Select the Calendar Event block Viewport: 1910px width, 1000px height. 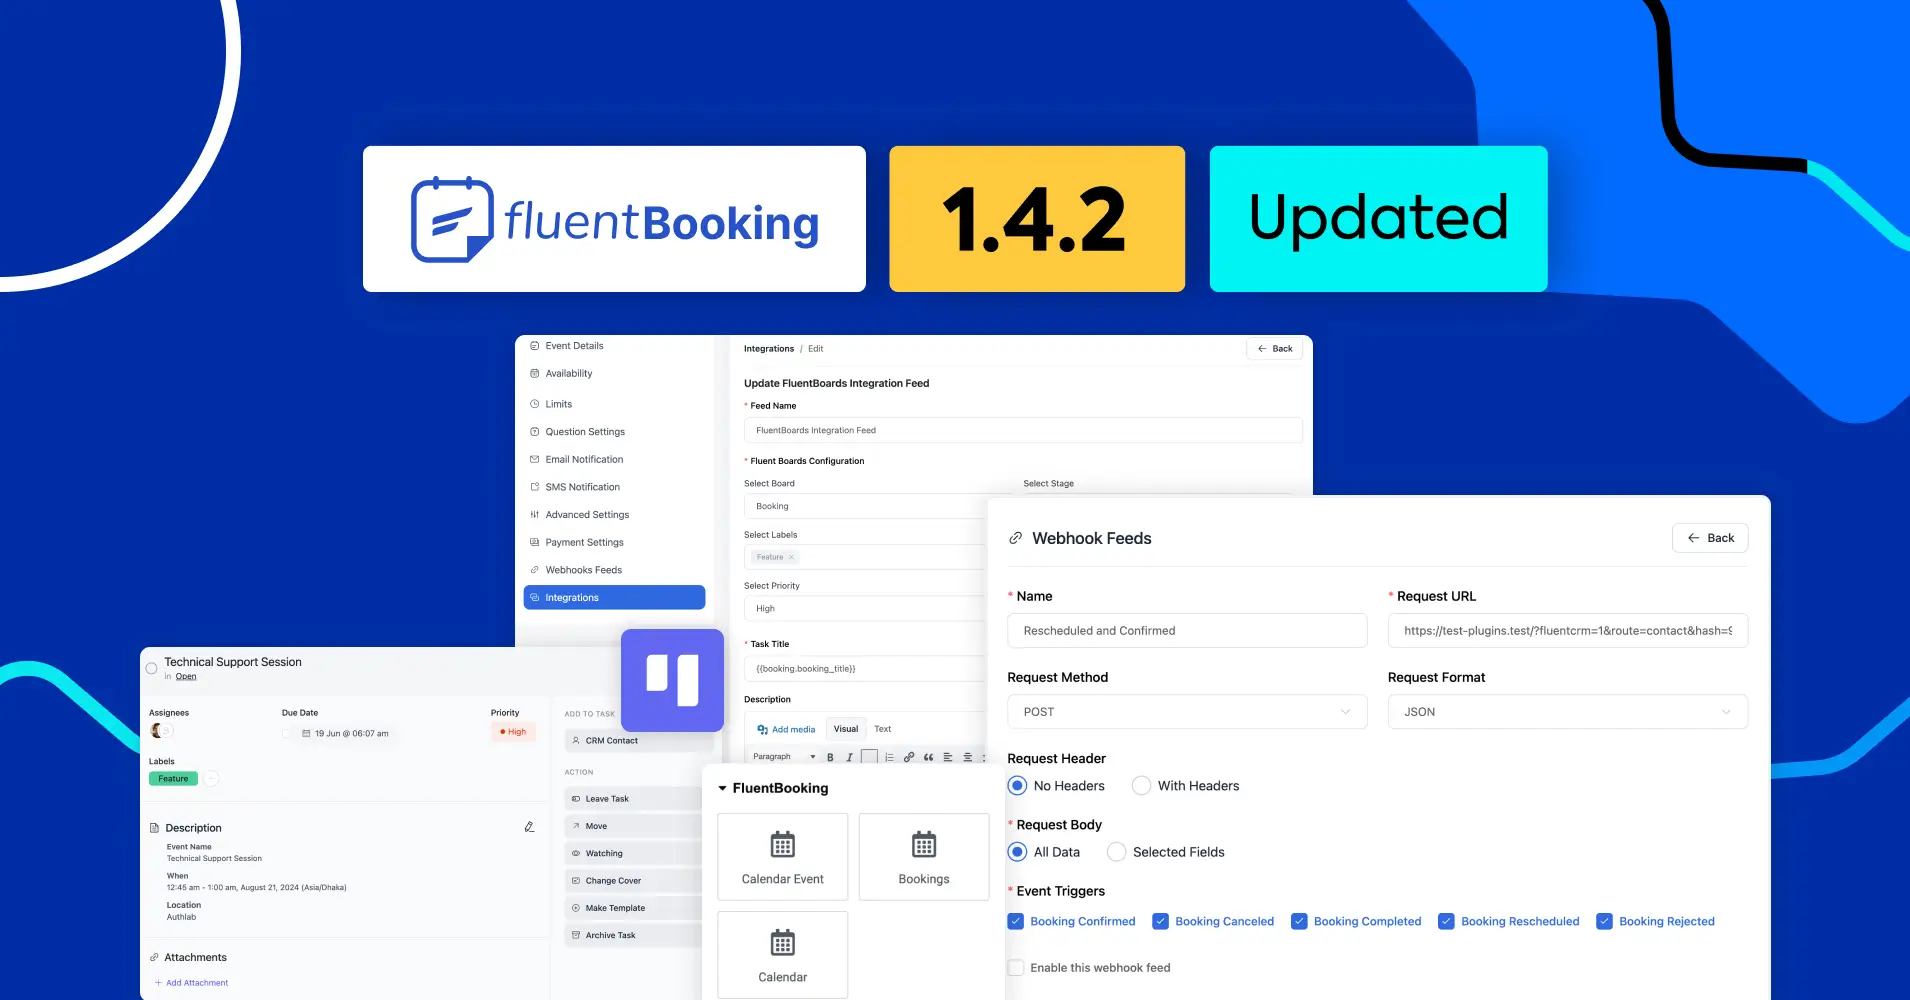pyautogui.click(x=782, y=857)
